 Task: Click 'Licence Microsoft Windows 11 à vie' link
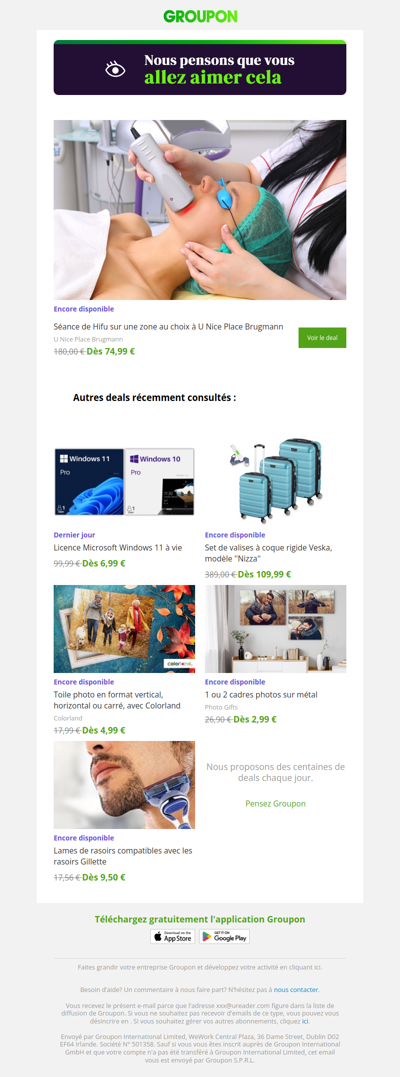pos(118,547)
